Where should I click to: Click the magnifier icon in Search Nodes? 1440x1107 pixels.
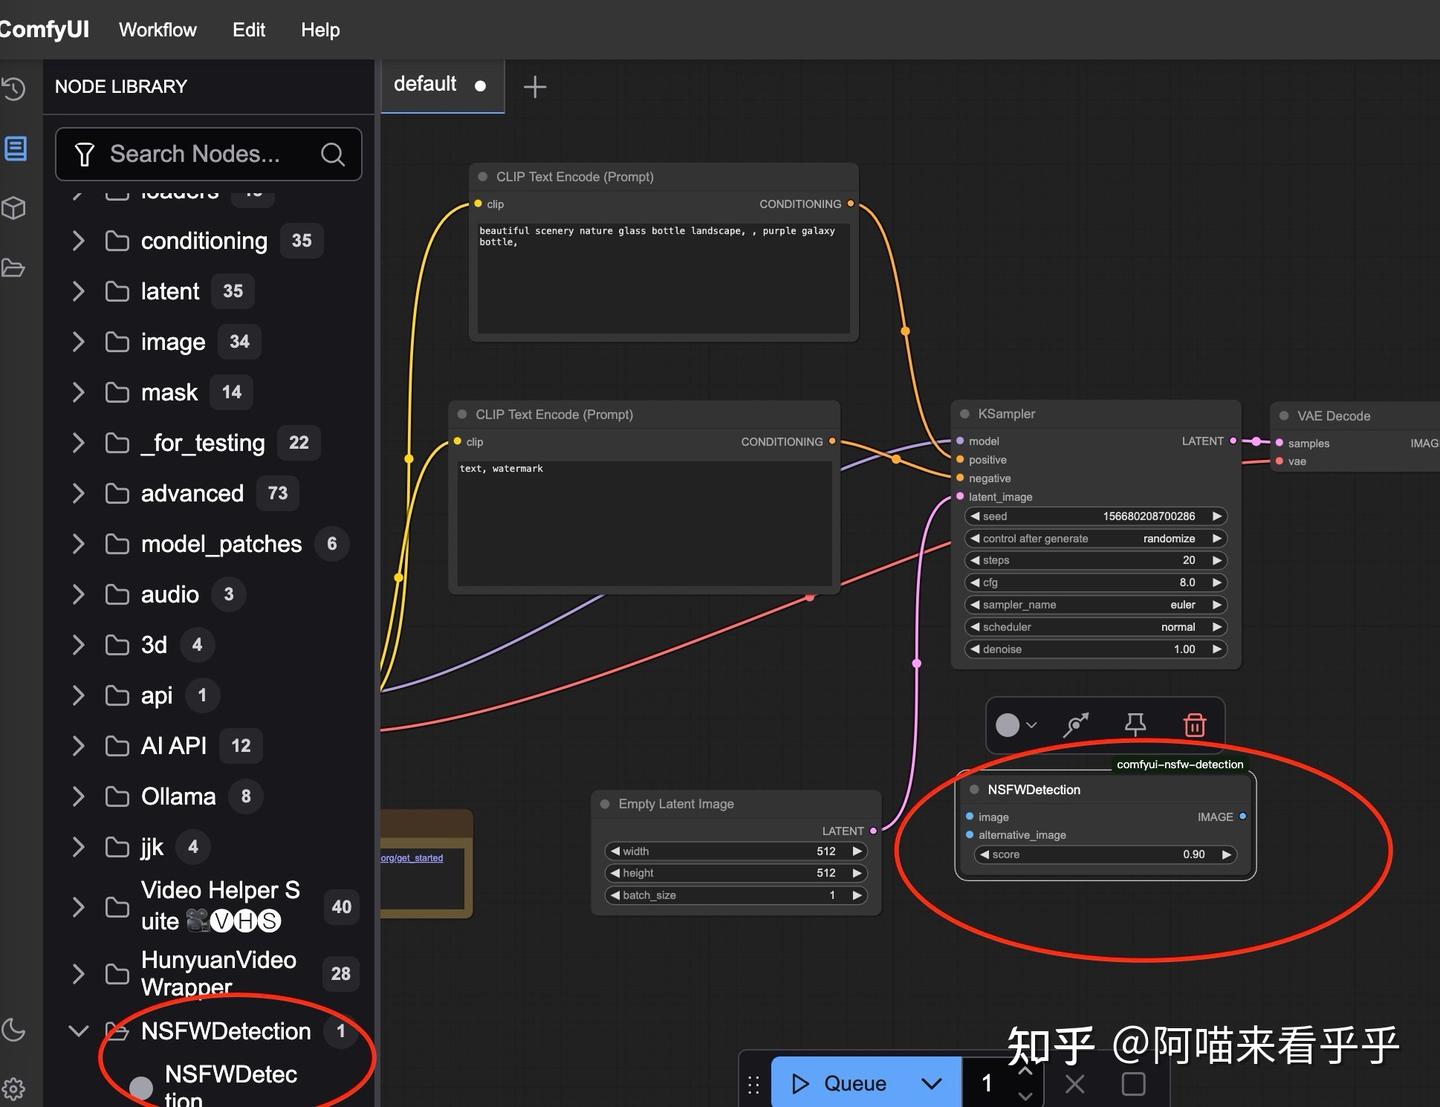point(333,154)
